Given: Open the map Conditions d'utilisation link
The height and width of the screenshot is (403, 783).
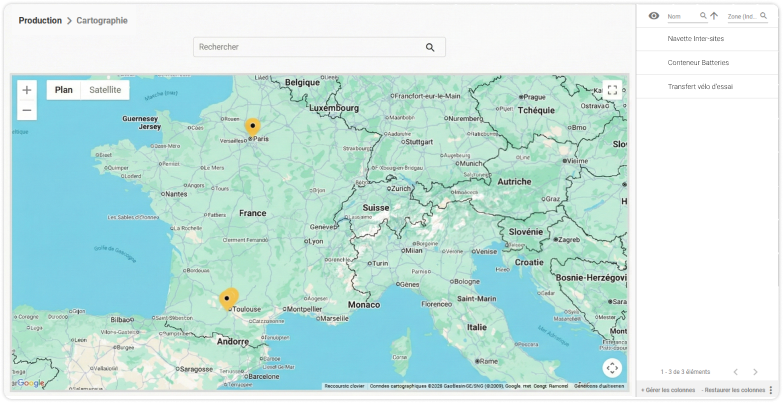Looking at the screenshot, I should point(599,386).
